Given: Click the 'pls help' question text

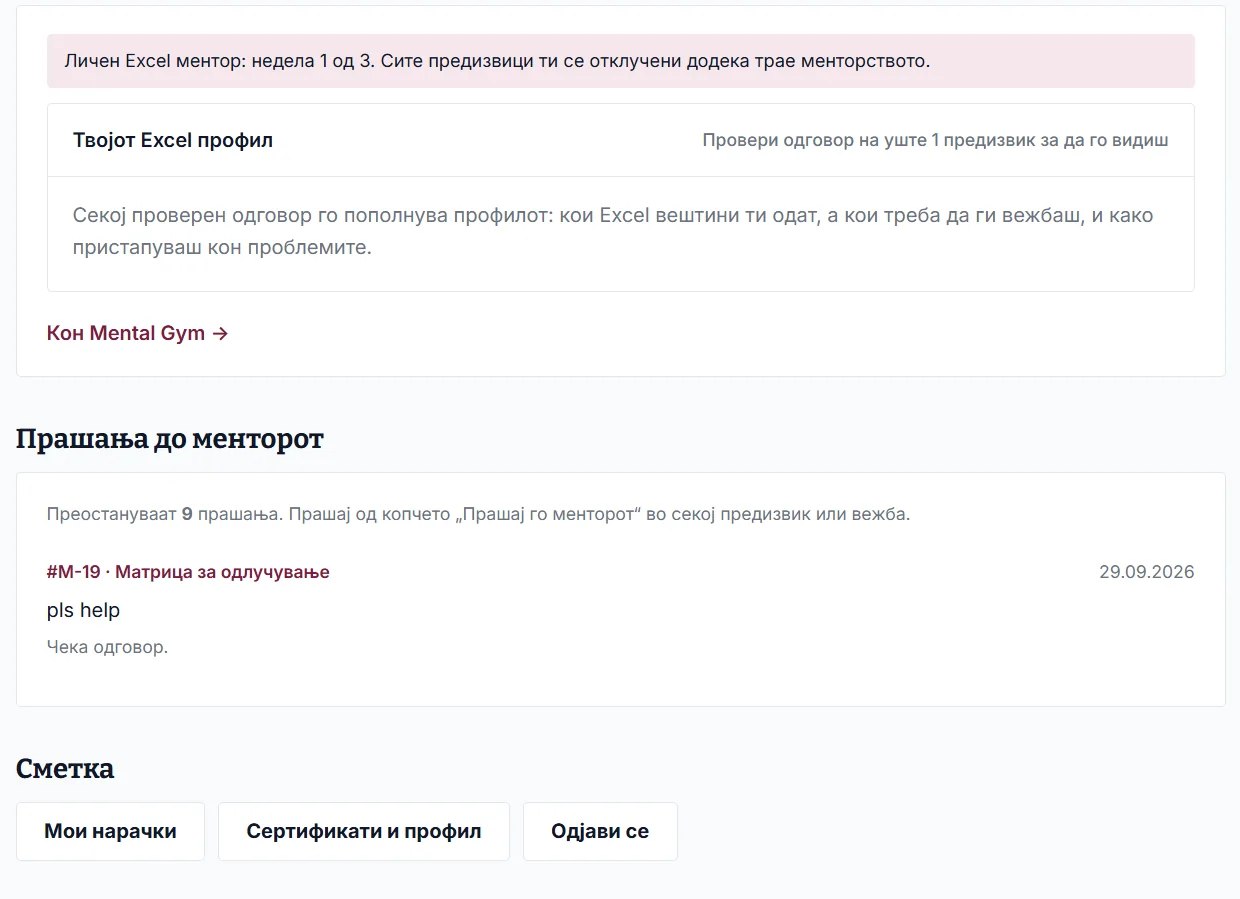Looking at the screenshot, I should (83, 610).
